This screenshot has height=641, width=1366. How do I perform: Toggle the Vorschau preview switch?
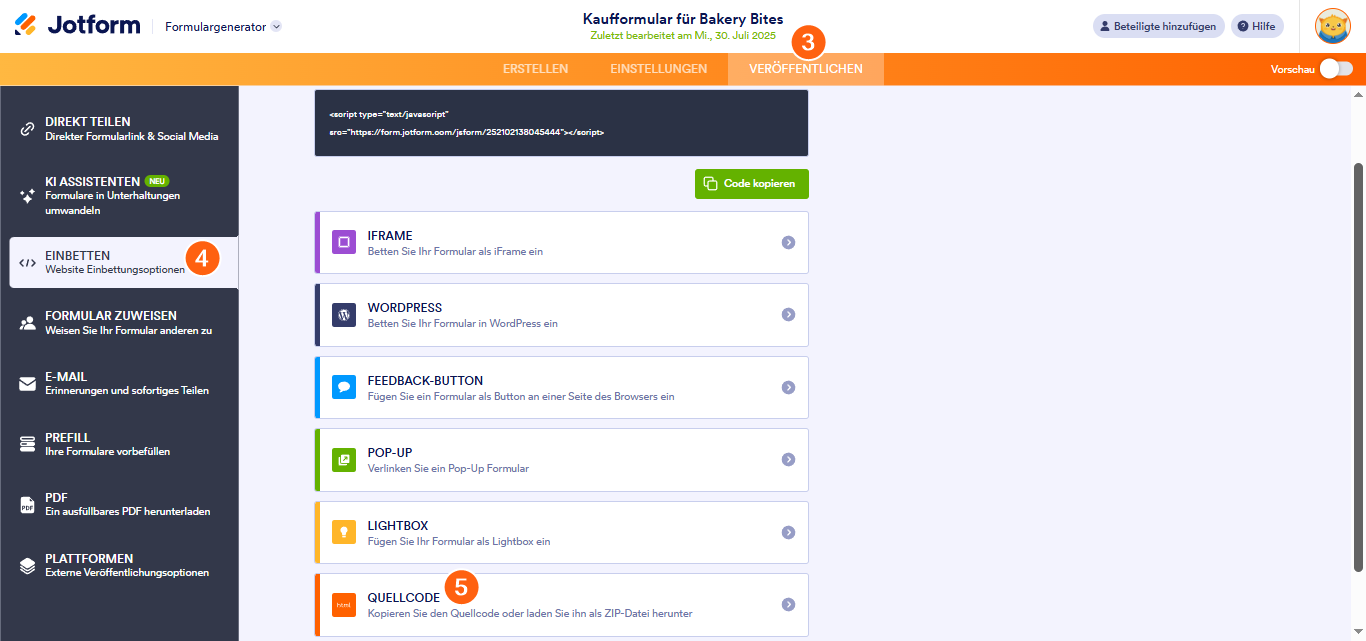[x=1336, y=69]
